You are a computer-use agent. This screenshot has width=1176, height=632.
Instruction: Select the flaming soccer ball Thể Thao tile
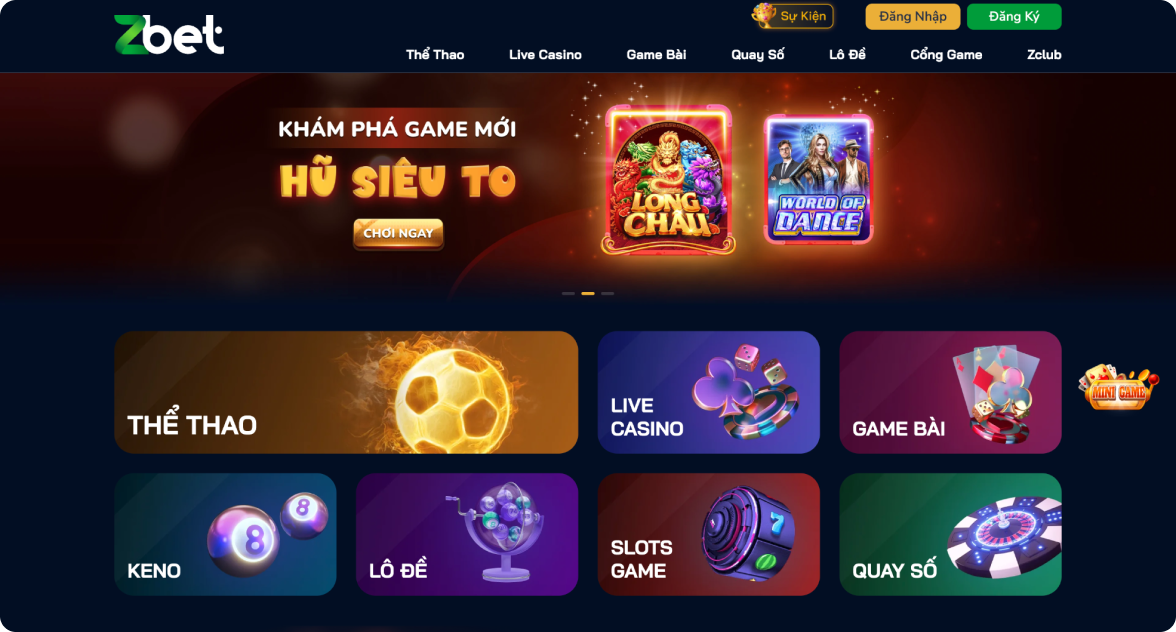click(346, 392)
